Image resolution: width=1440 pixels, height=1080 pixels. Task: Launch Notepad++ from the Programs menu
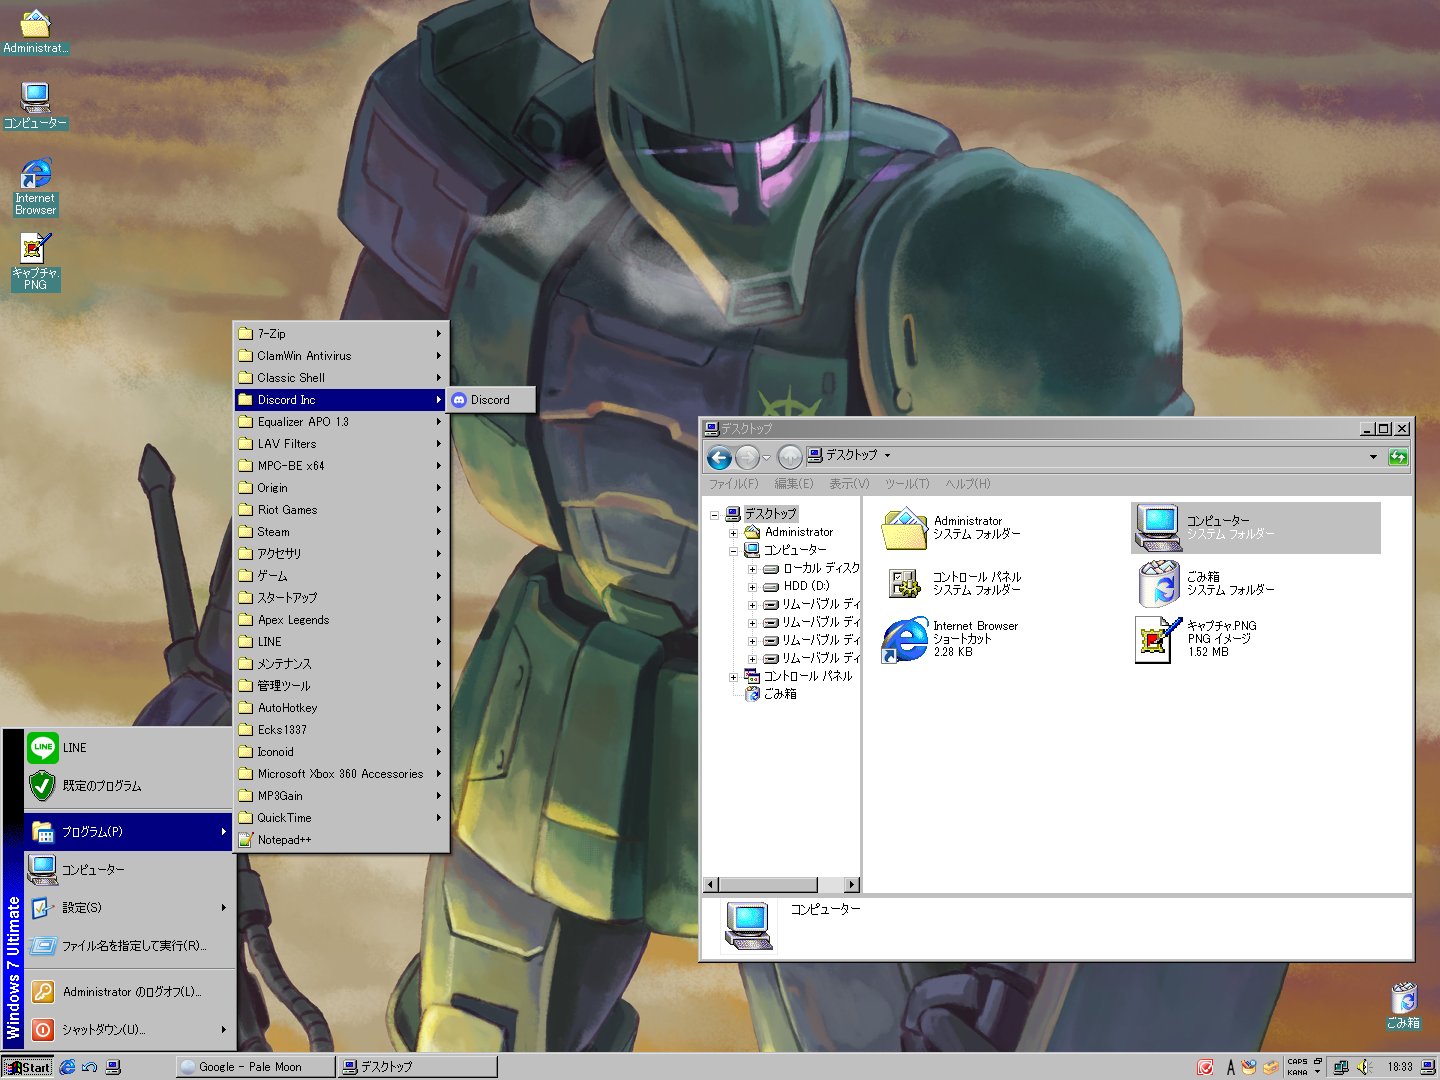[x=341, y=840]
